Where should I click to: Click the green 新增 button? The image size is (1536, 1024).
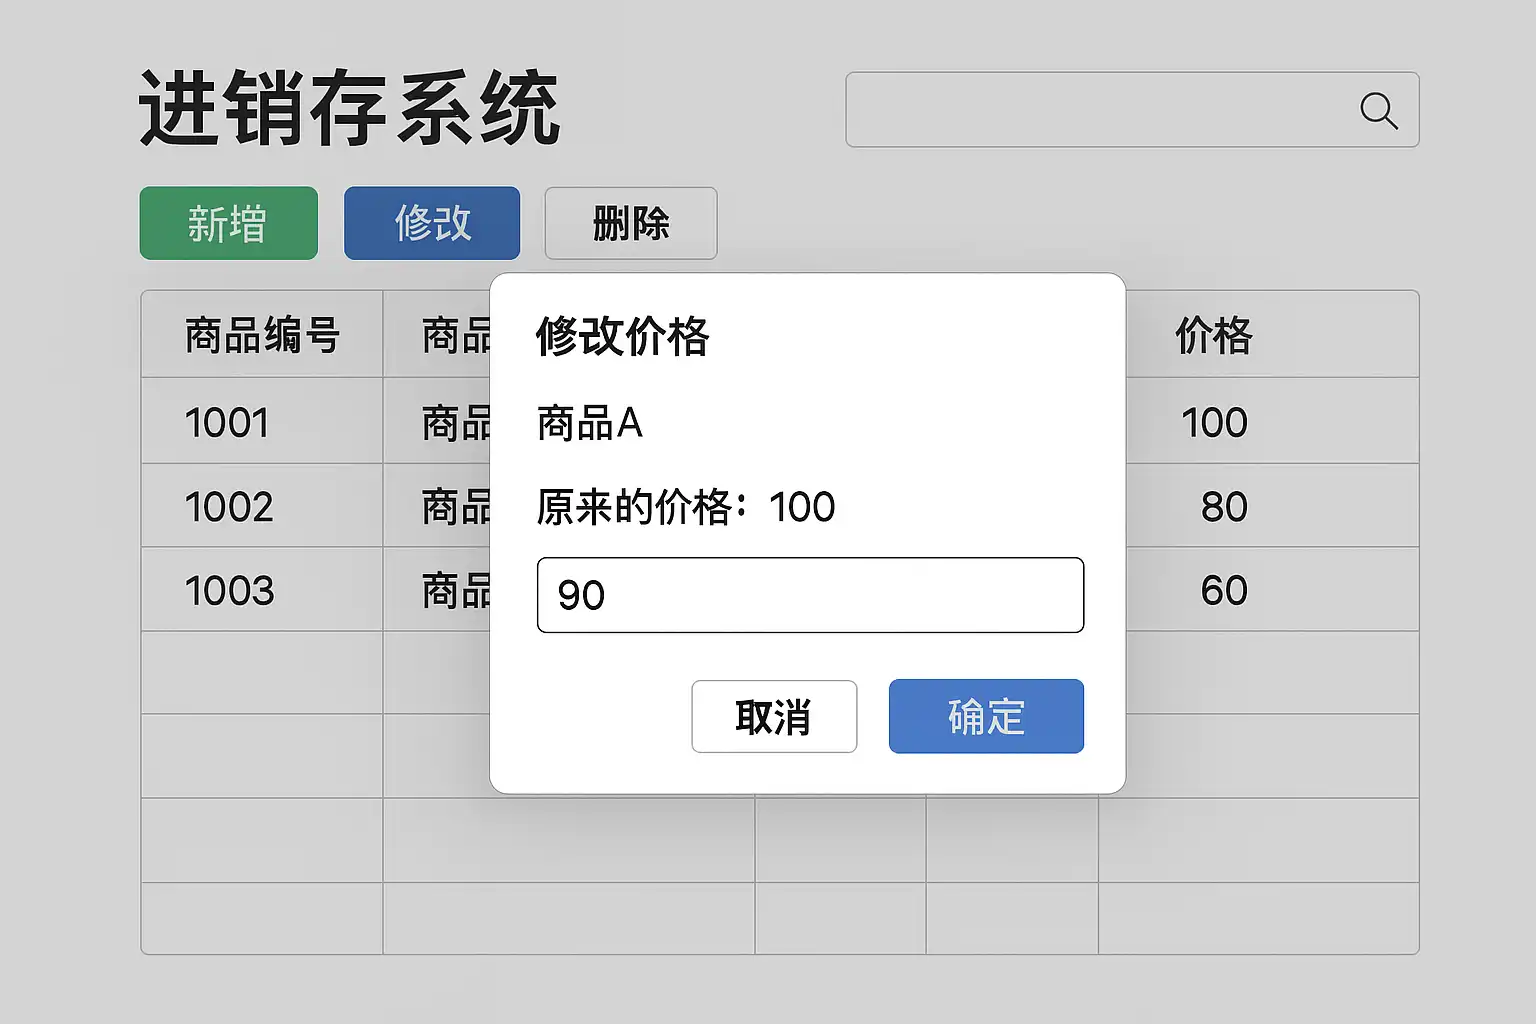pos(229,223)
